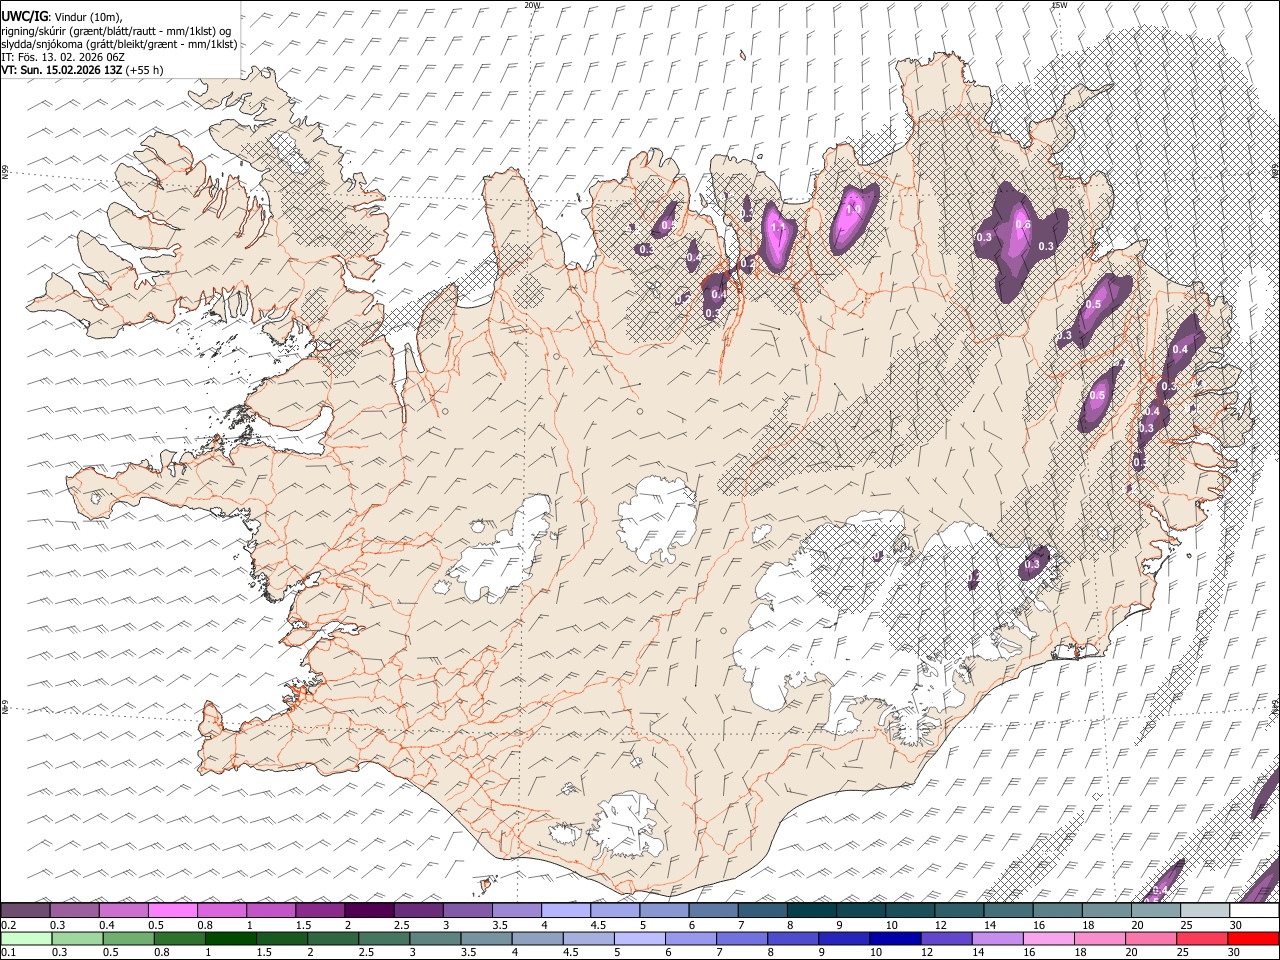1280x960 pixels.
Task: Click the '0.1' label under the bottom legend row
Action: 8,952
